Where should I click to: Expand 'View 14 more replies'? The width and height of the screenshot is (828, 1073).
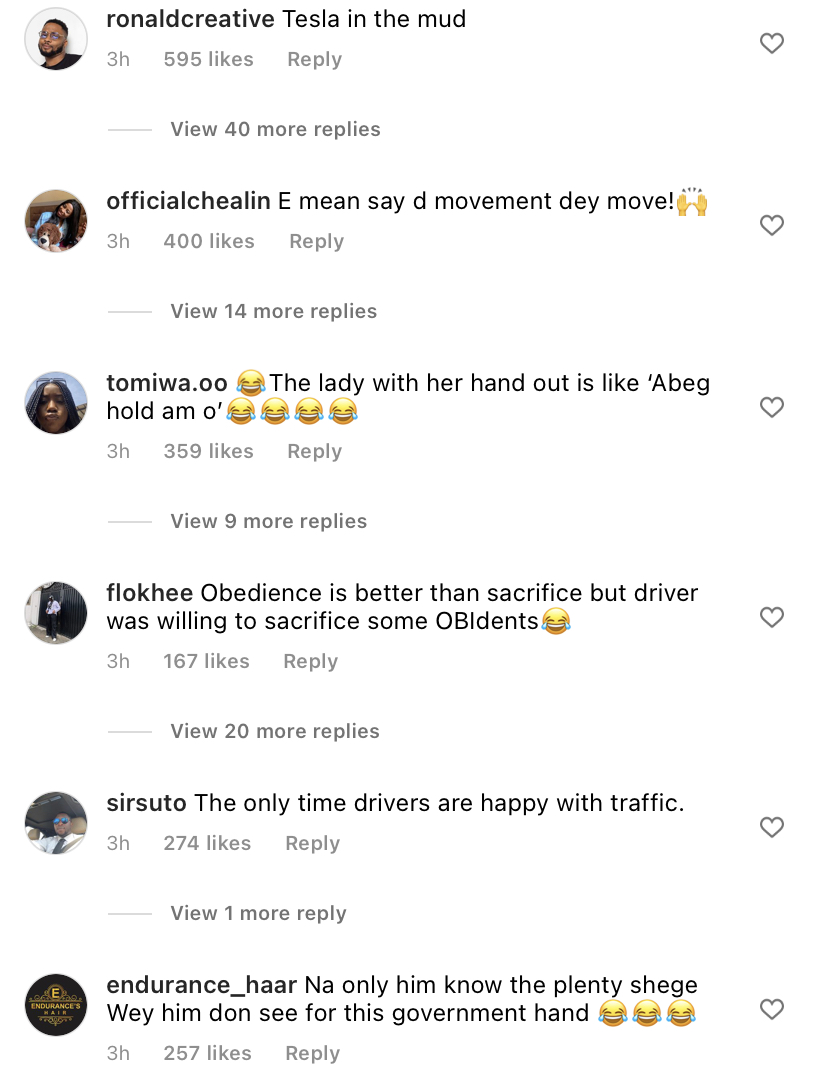(273, 311)
